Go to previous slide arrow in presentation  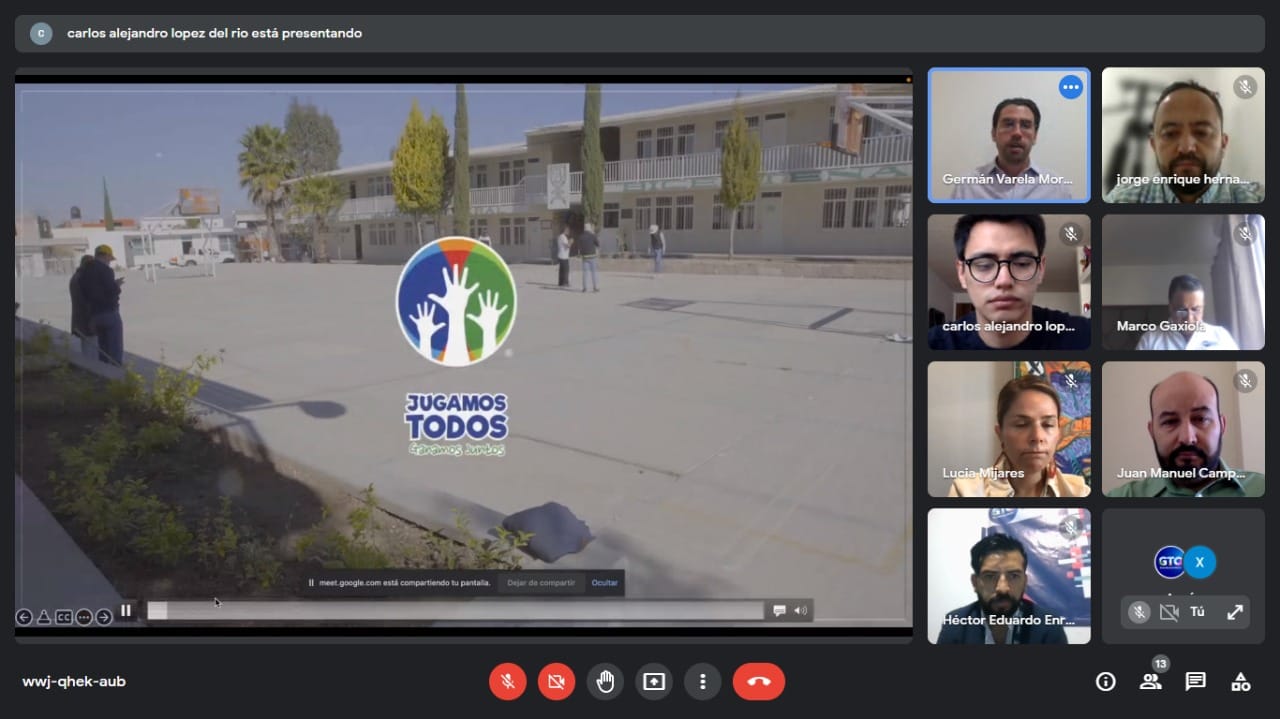[x=24, y=617]
